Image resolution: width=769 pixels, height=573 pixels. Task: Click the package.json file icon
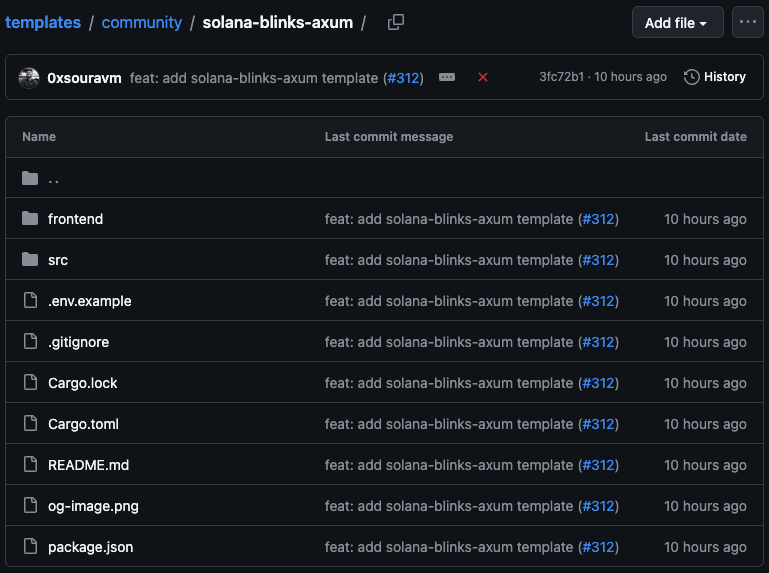[30, 546]
